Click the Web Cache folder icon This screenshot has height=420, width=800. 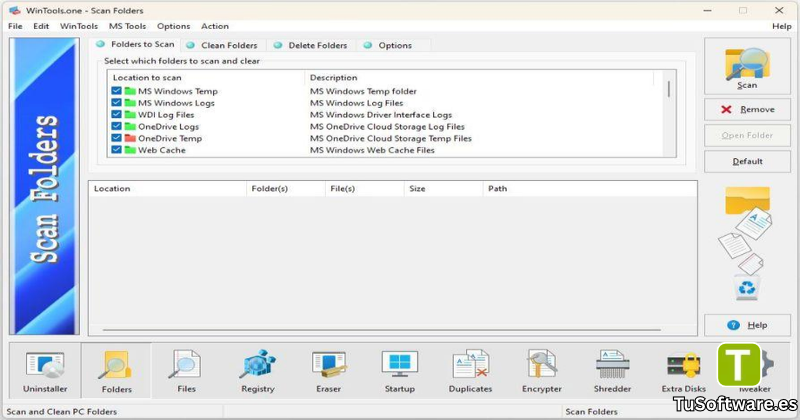tap(130, 150)
